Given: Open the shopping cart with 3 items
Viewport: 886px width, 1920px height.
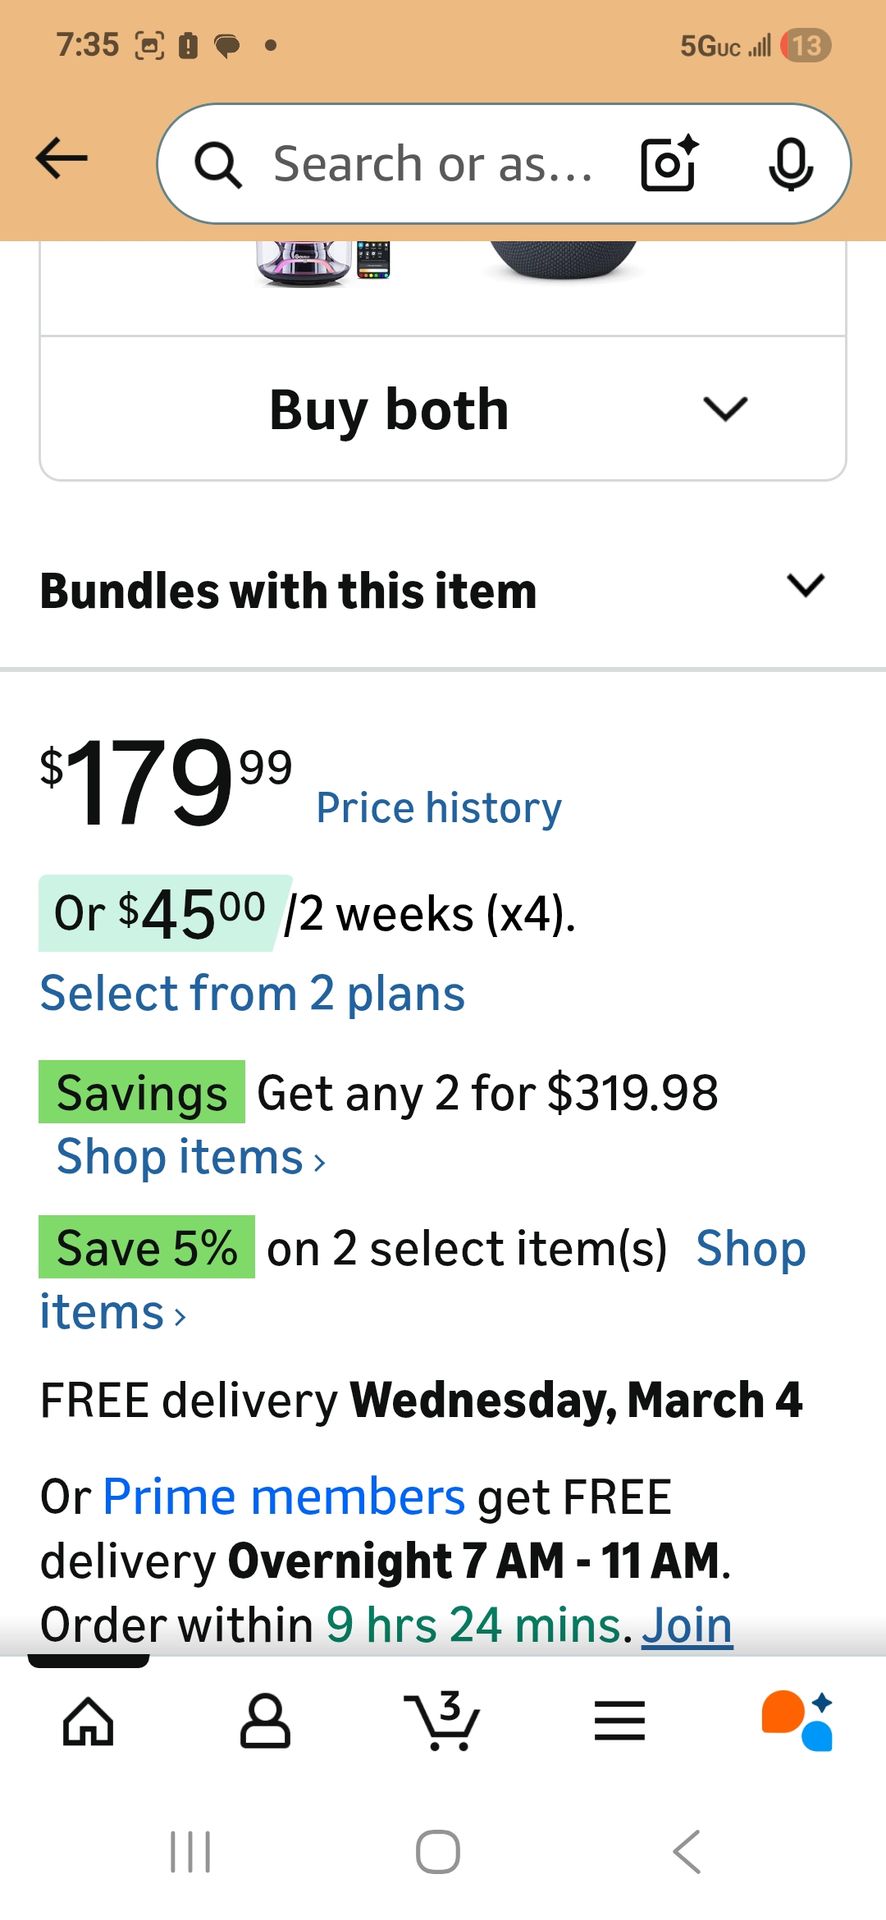Looking at the screenshot, I should tap(442, 1721).
